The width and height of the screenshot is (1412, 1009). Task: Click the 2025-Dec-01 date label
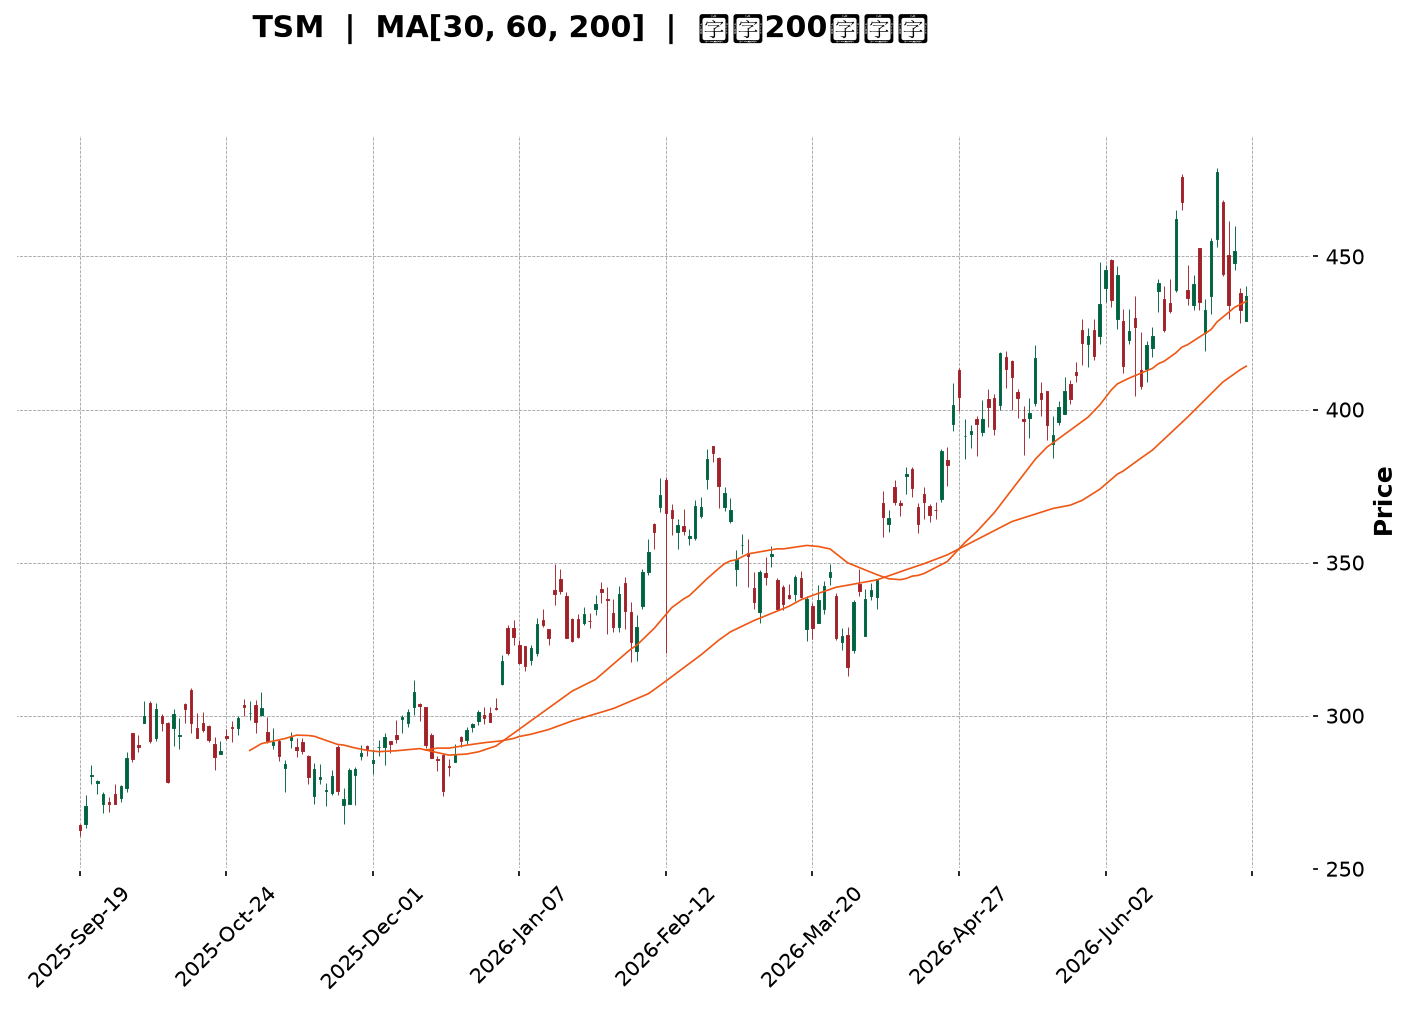click(371, 937)
